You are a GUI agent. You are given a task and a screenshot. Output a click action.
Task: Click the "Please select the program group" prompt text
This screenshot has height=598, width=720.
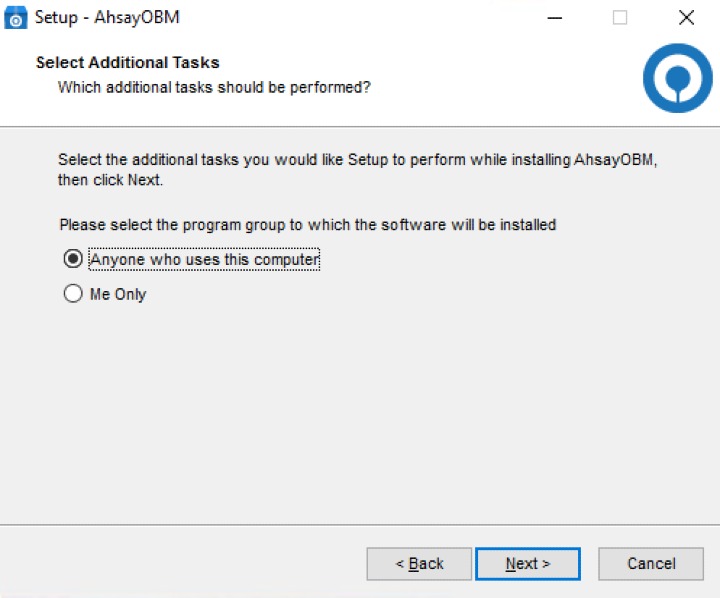308,225
